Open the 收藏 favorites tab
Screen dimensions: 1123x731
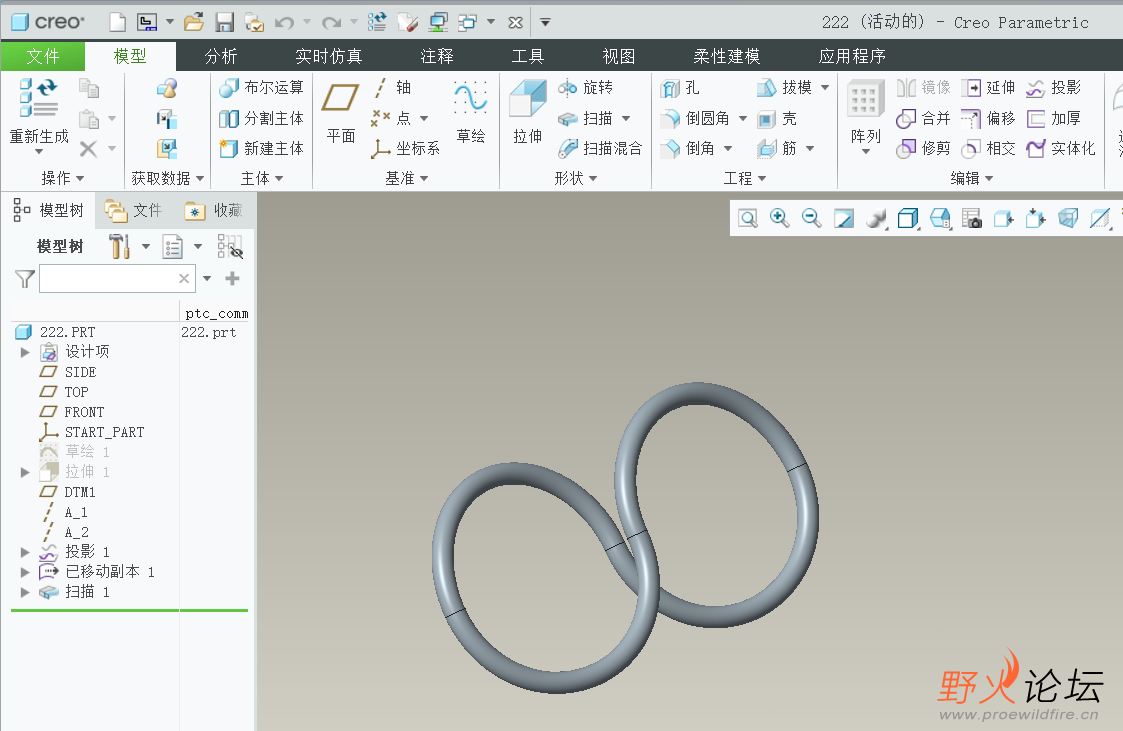pos(214,210)
